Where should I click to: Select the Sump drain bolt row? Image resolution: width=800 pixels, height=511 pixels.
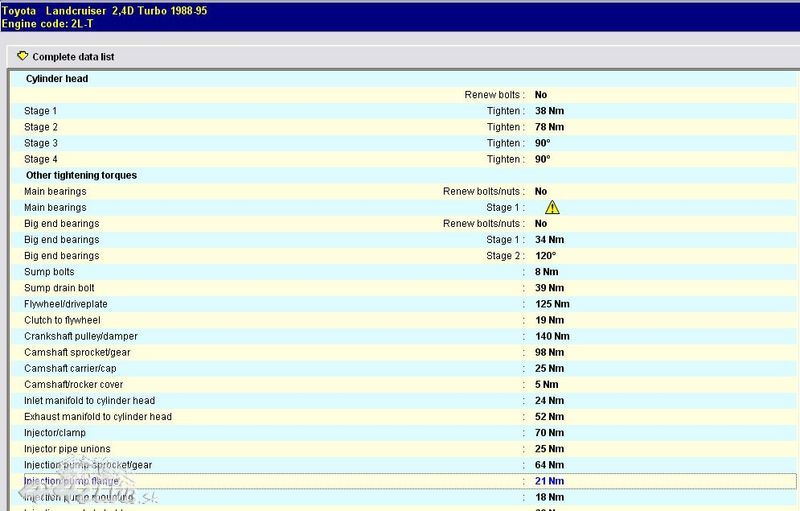403,288
